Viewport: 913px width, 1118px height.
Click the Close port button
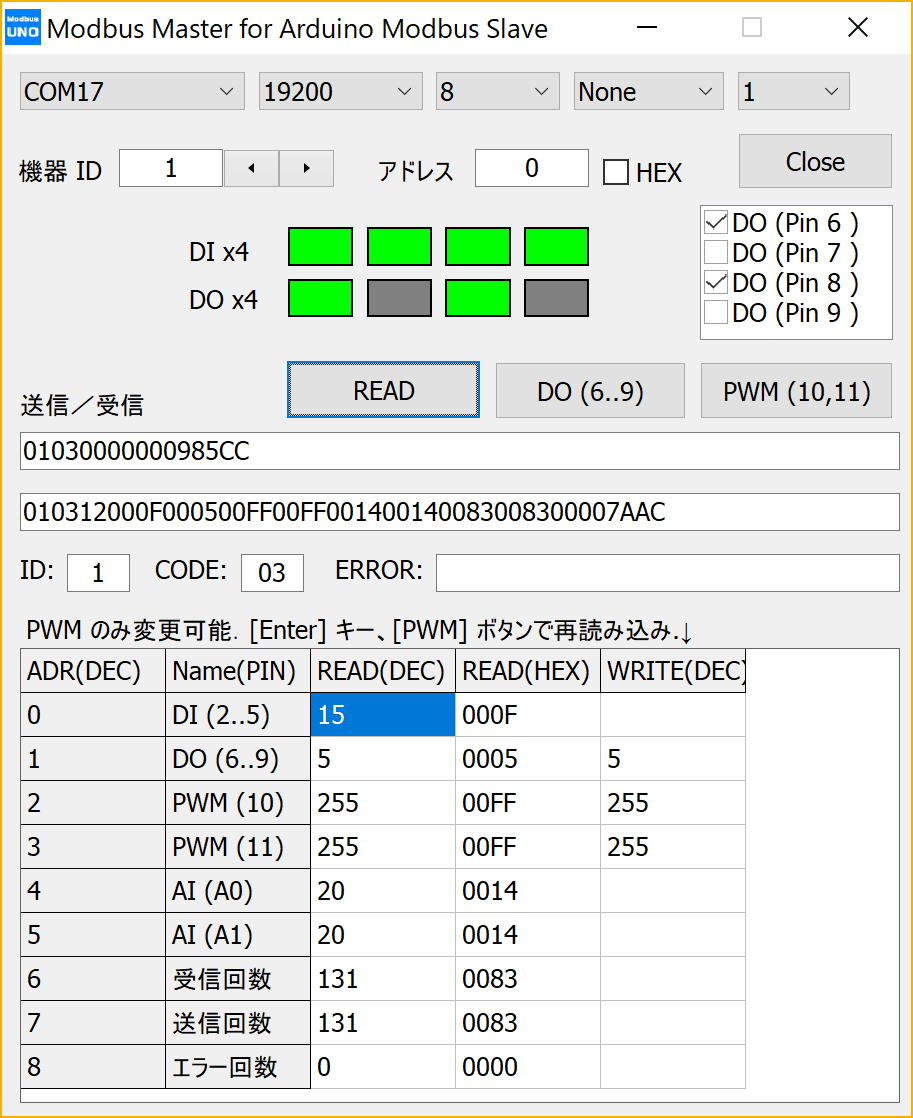click(815, 161)
